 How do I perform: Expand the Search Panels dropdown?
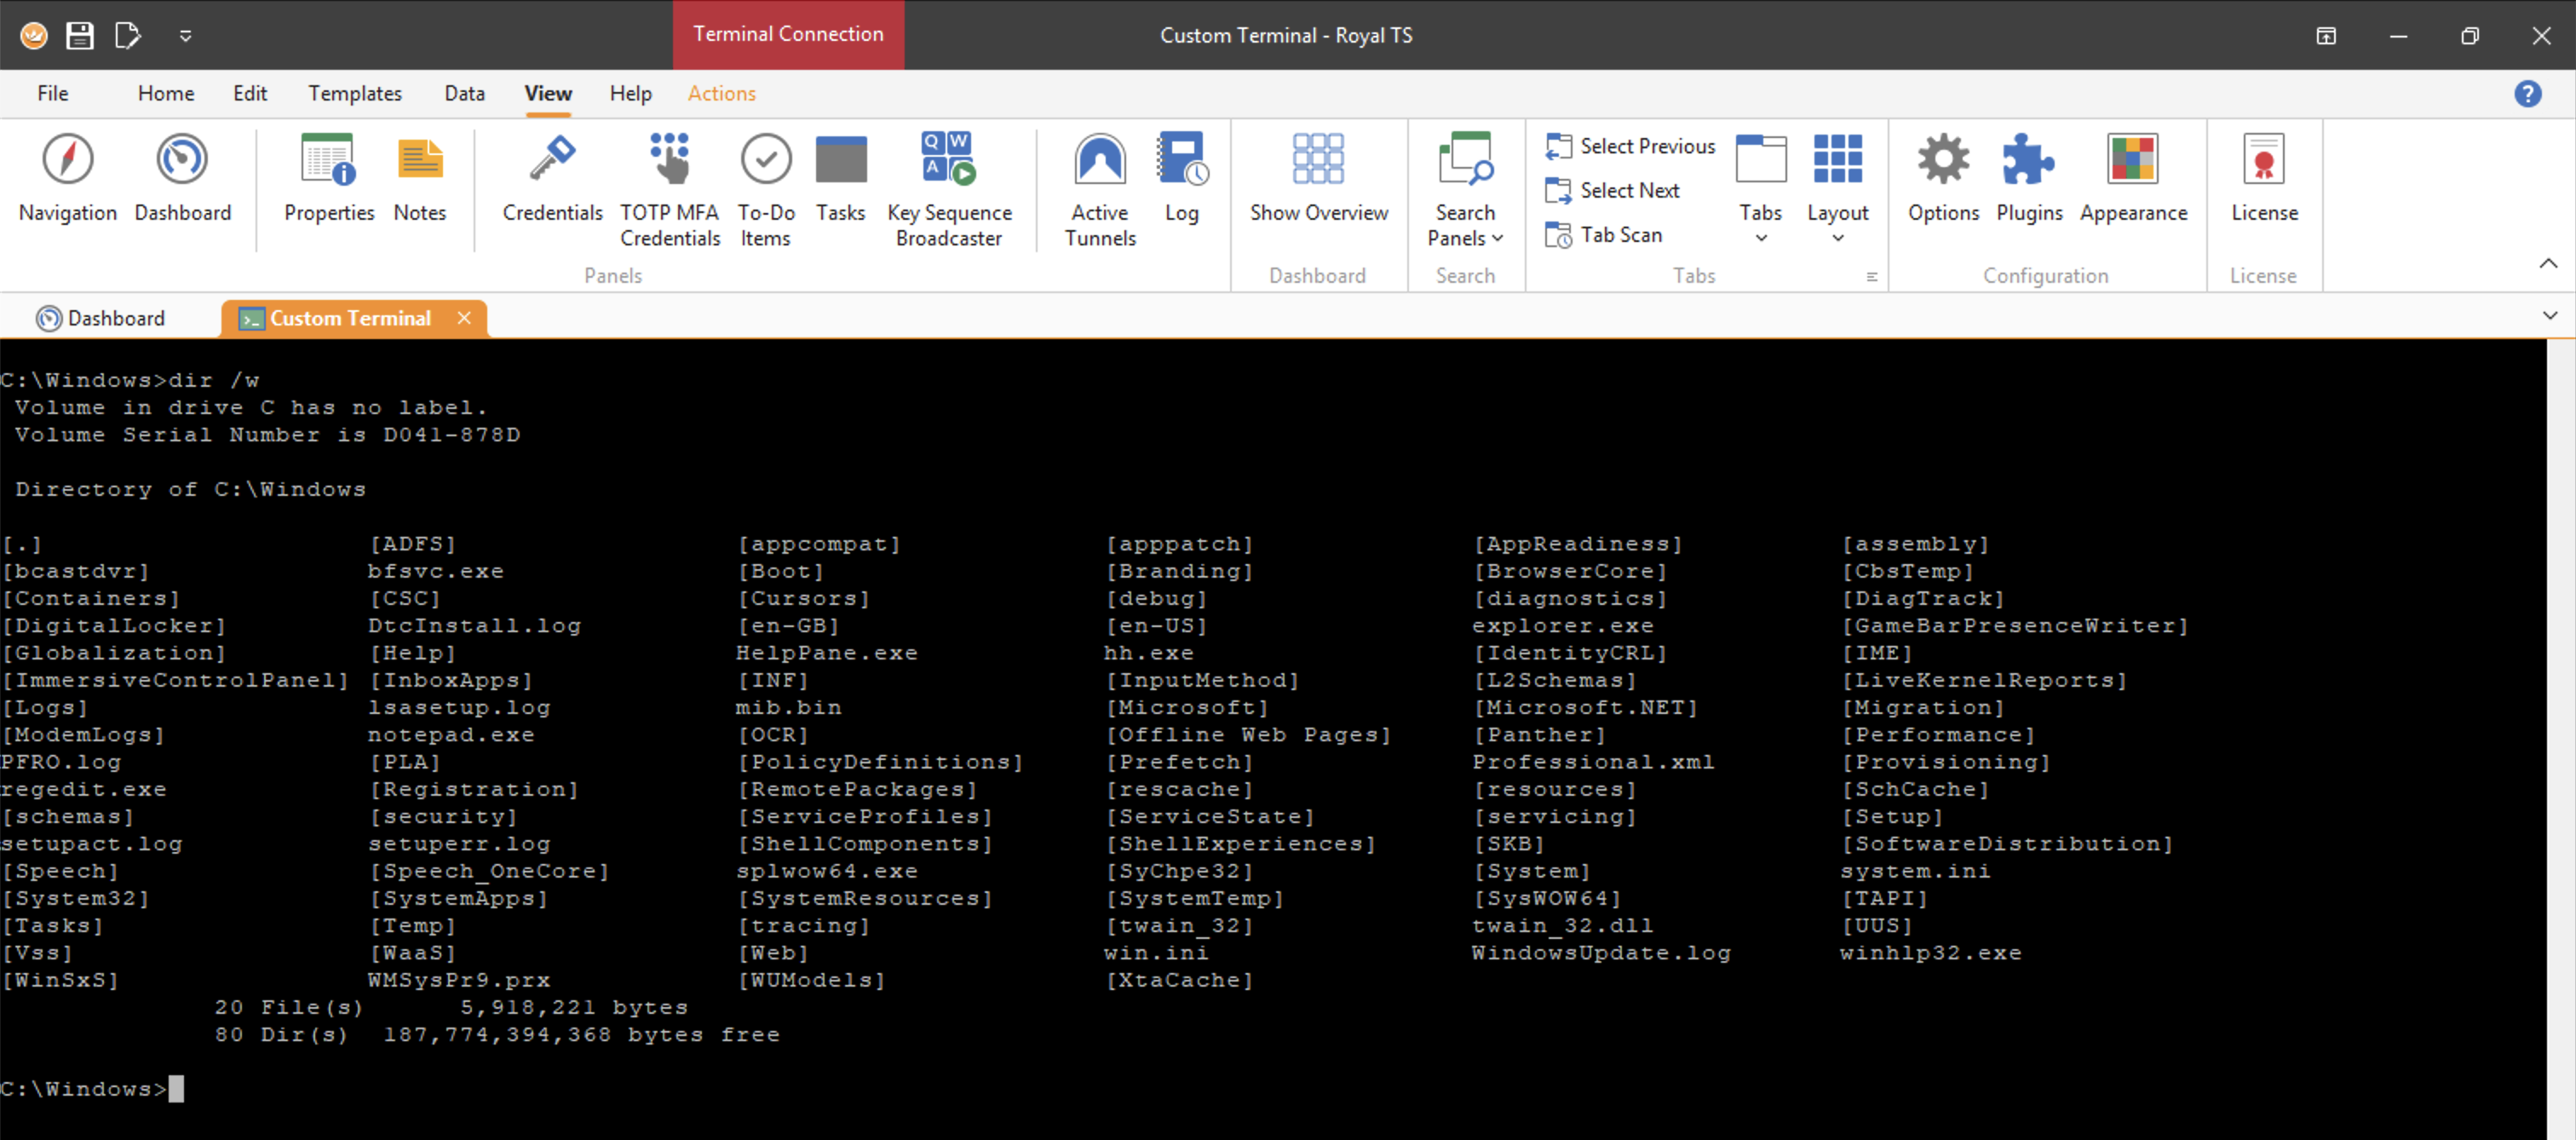tap(1465, 191)
